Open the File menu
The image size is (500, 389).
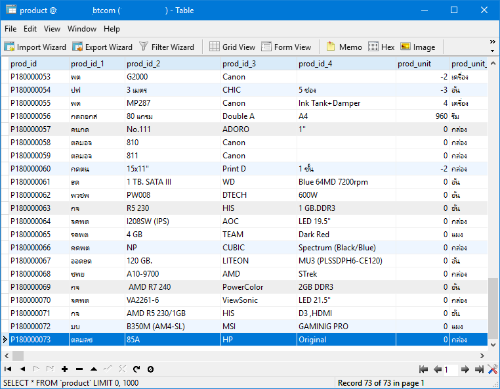(x=10, y=29)
